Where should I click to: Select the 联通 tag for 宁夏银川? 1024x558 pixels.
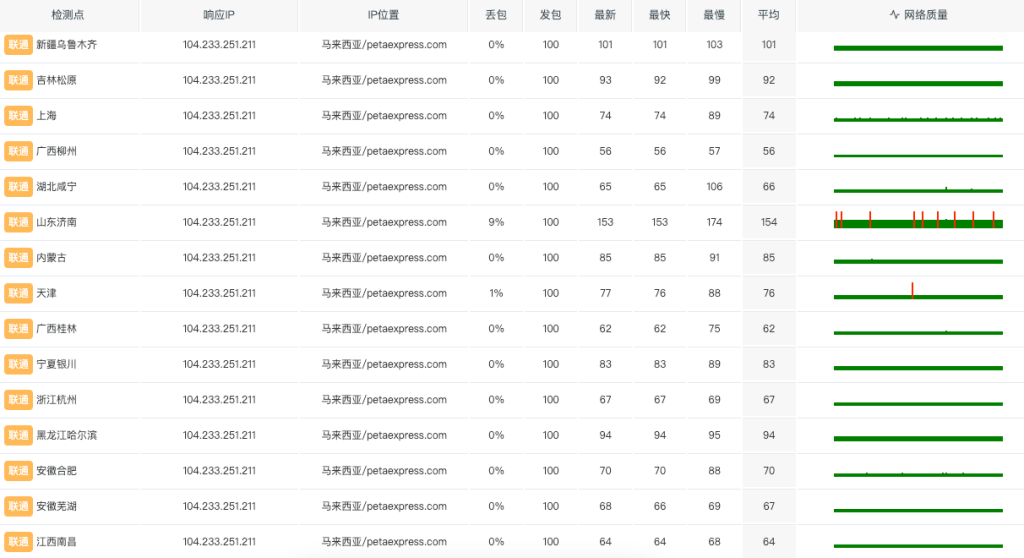[x=18, y=364]
